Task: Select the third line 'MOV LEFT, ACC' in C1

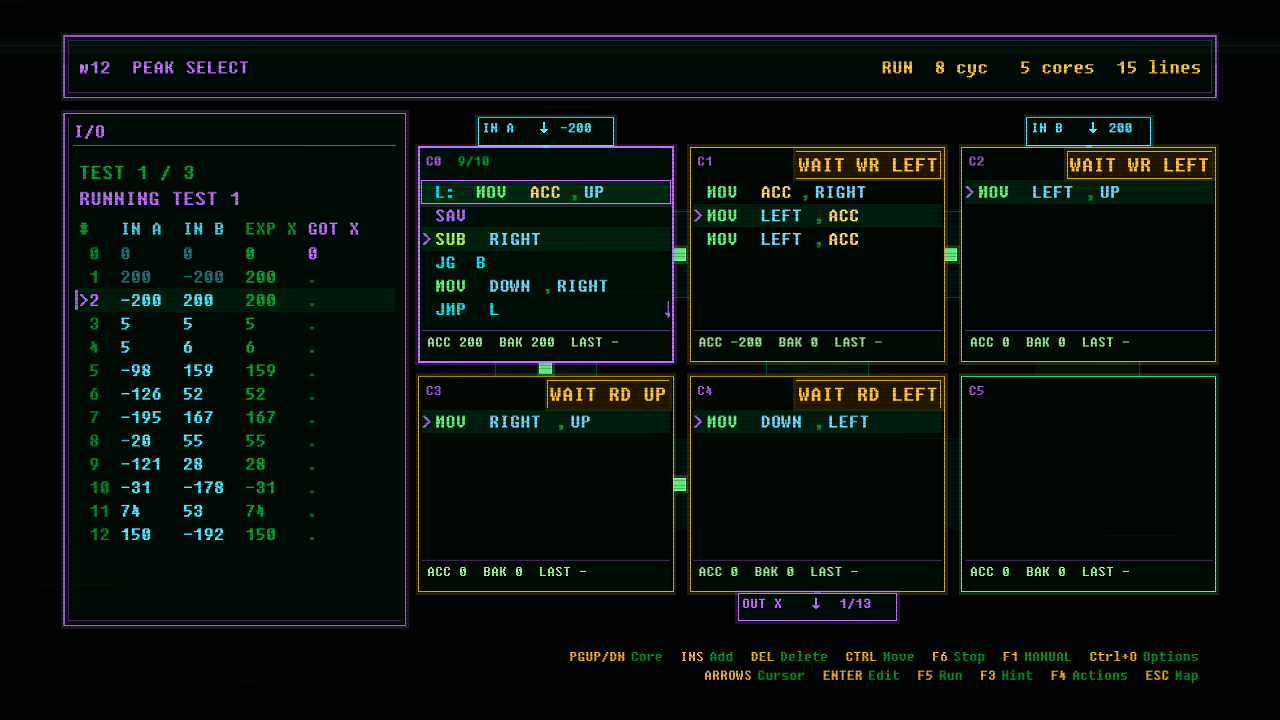Action: 817,240
